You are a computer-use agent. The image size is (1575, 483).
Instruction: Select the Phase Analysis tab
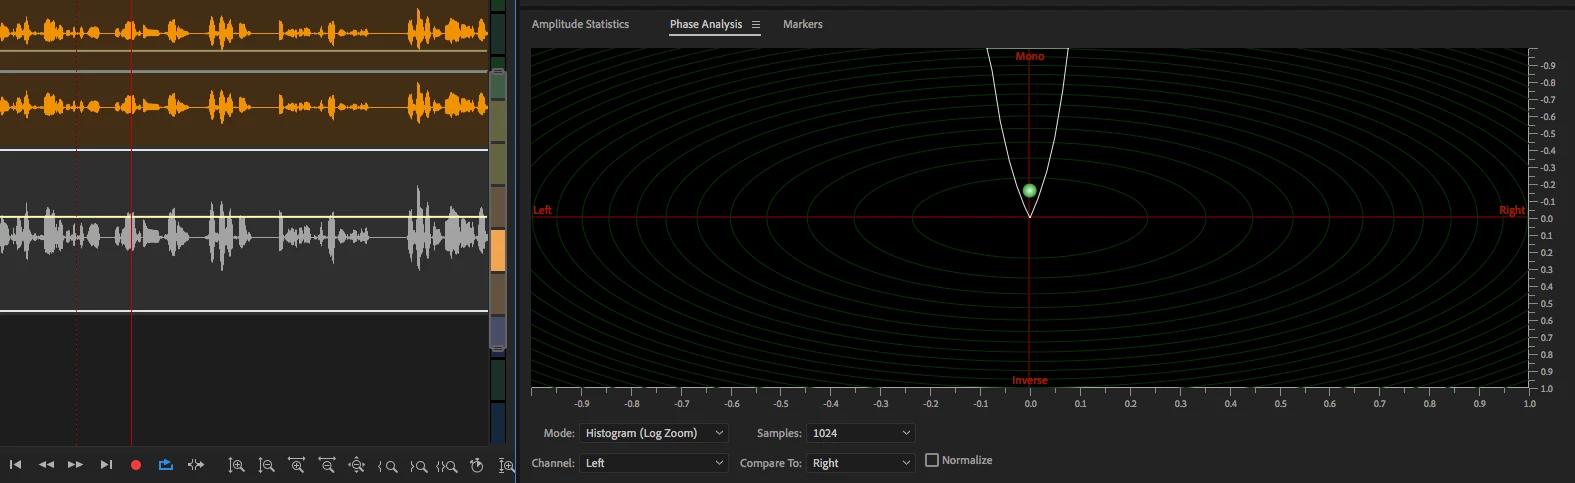click(x=706, y=24)
